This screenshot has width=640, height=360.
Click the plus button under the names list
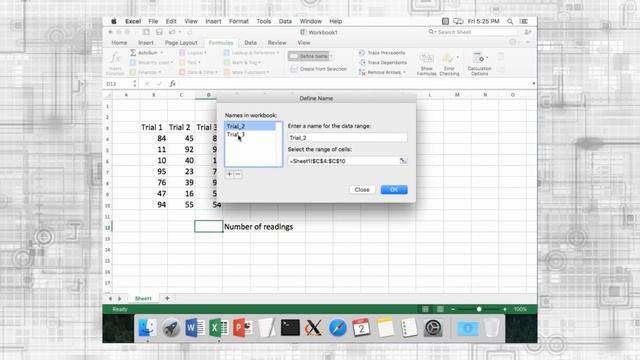click(x=229, y=174)
